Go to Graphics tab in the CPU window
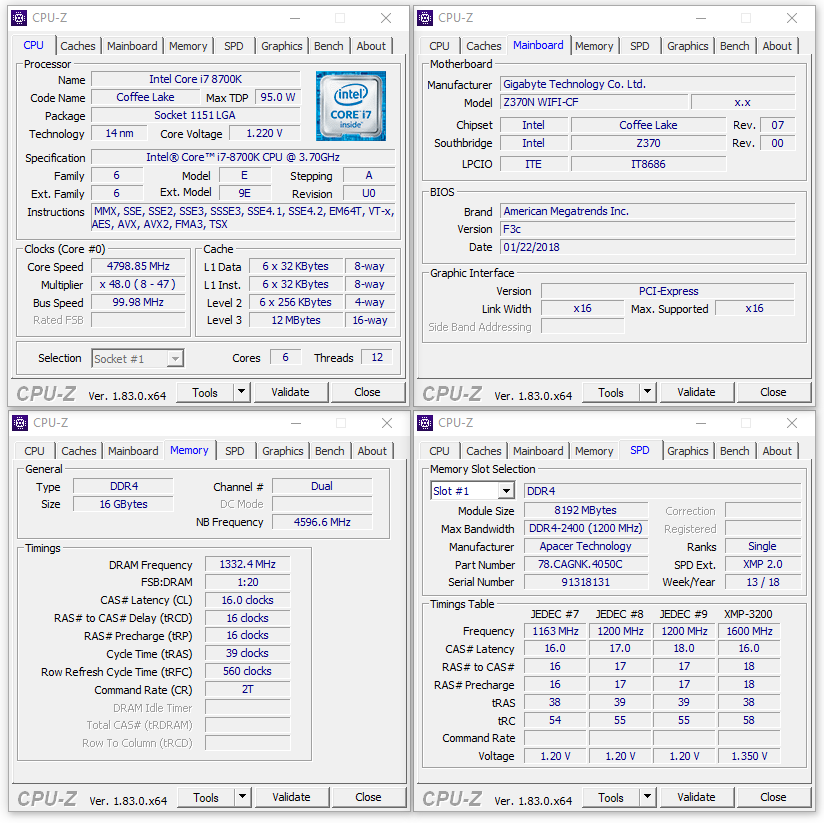 click(282, 46)
